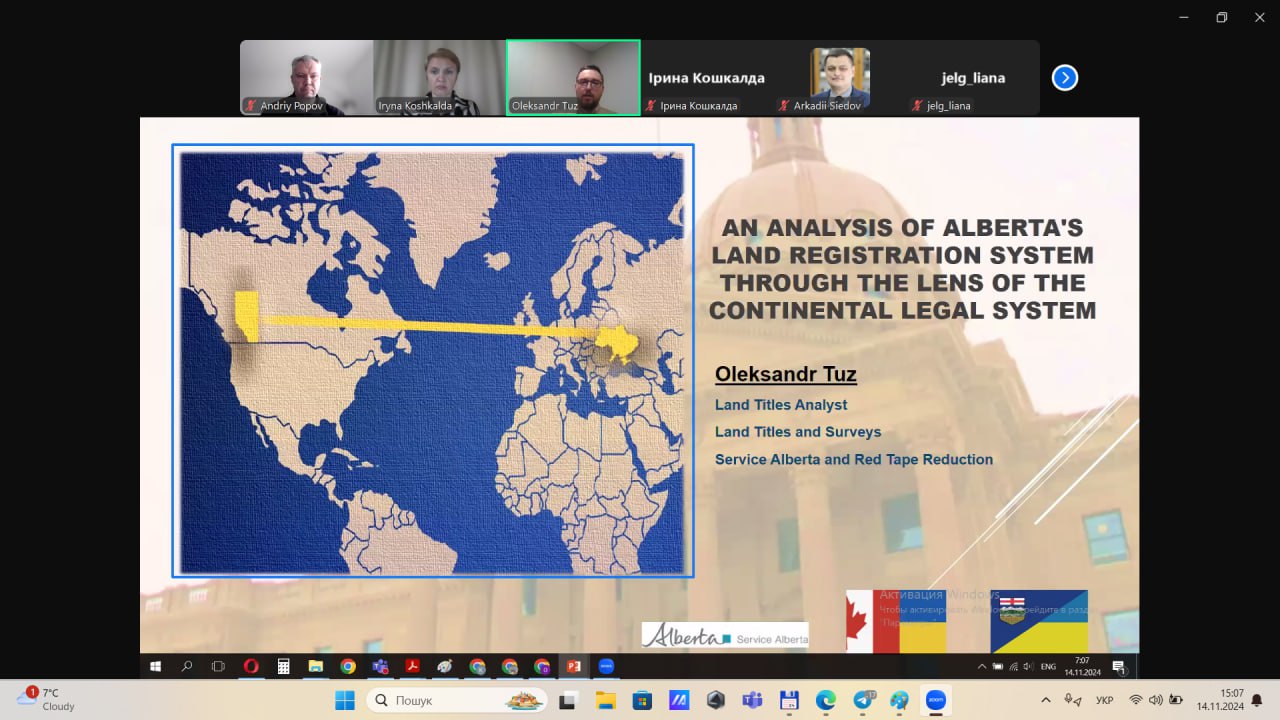
Task: Open Chrome beside File Explorer in shared taskbar
Action: point(347,666)
